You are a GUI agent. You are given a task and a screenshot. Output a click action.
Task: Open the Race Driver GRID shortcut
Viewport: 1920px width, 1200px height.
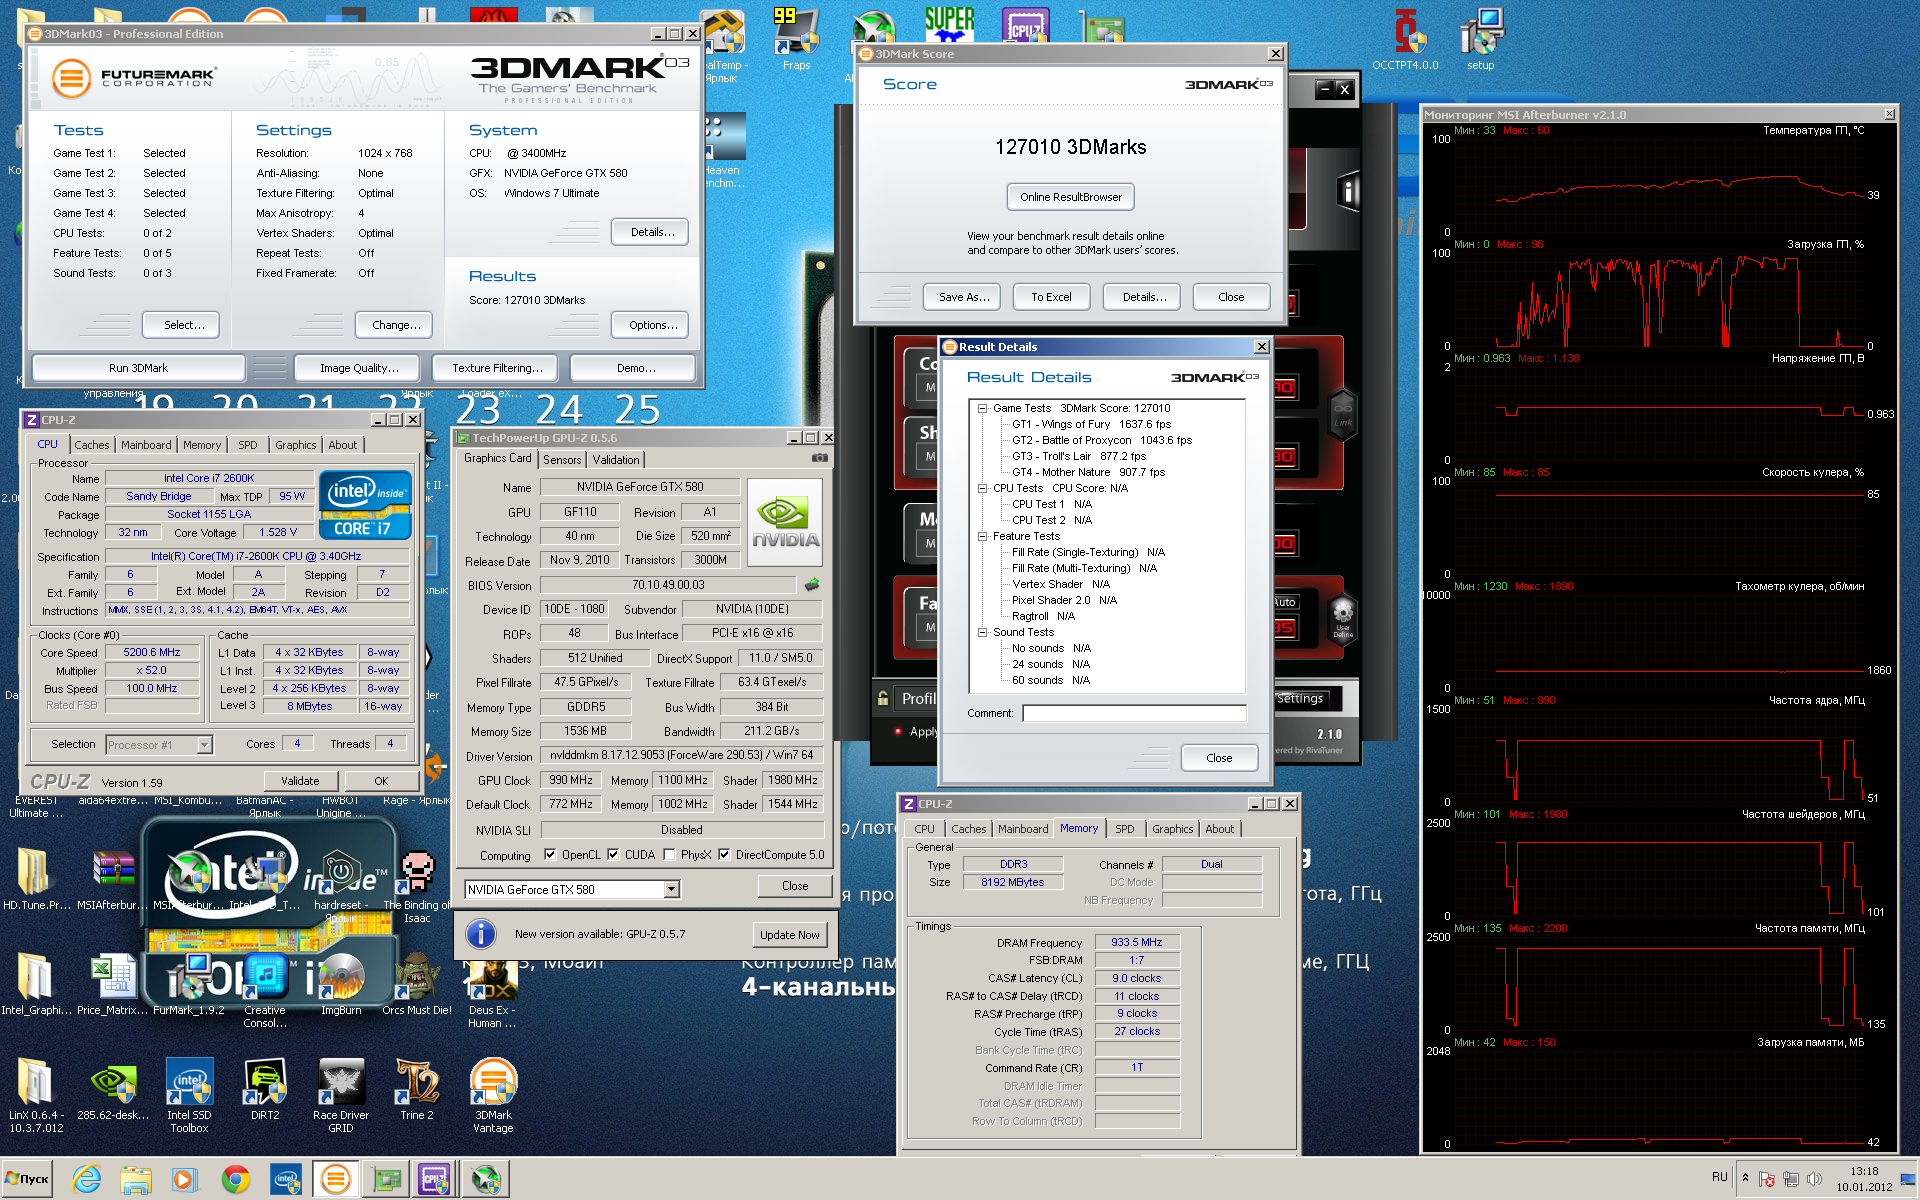[341, 1095]
